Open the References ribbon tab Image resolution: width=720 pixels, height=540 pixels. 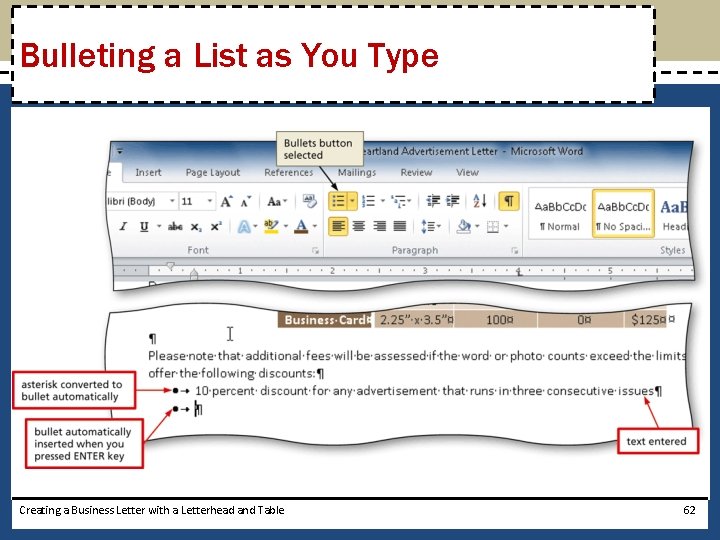(x=288, y=173)
